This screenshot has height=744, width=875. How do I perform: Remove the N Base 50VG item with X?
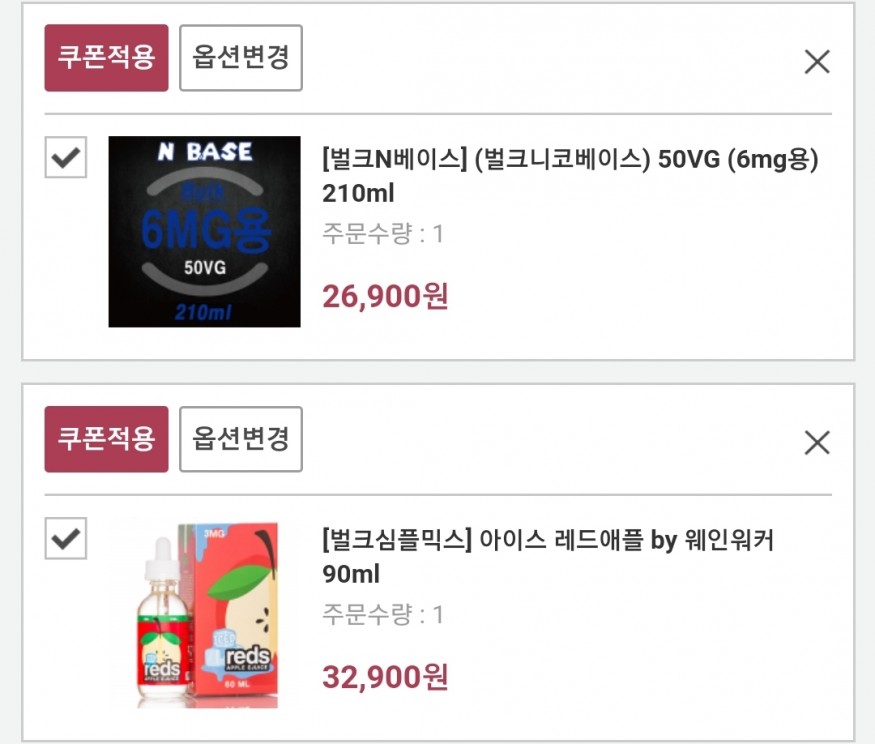pos(817,61)
